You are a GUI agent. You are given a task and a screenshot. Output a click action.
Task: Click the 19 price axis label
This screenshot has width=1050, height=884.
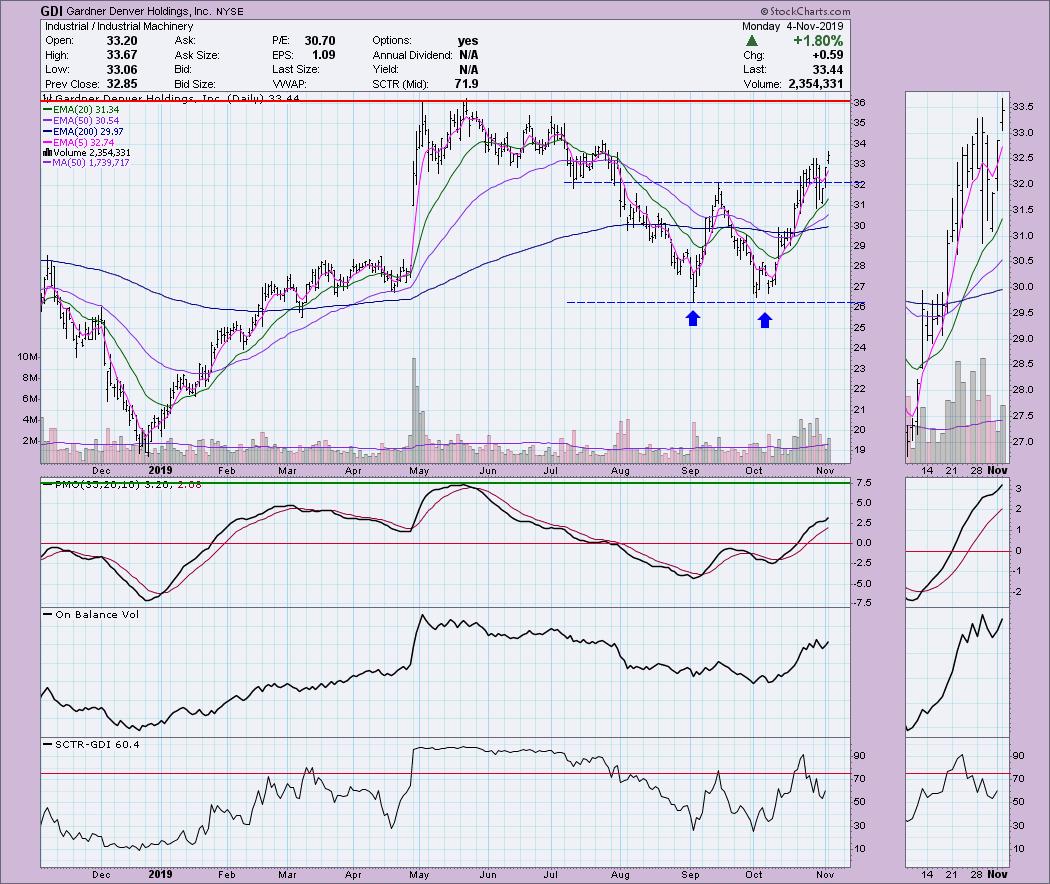[859, 450]
